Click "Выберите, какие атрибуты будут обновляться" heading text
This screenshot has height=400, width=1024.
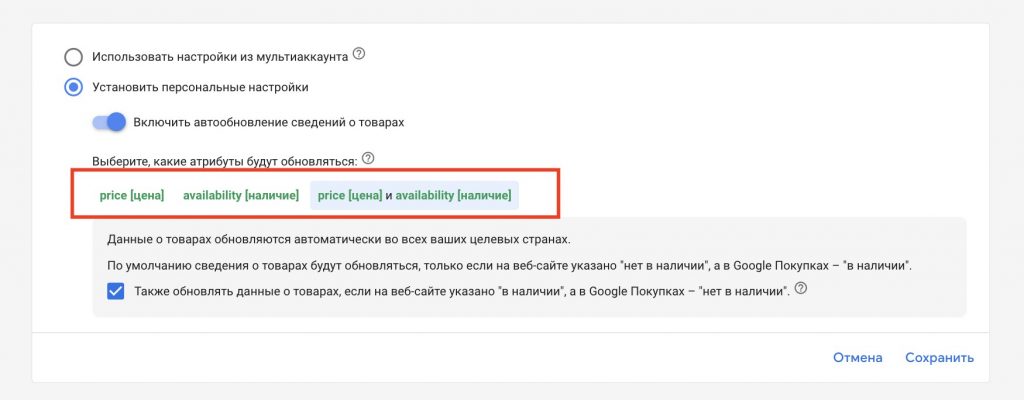(225, 161)
